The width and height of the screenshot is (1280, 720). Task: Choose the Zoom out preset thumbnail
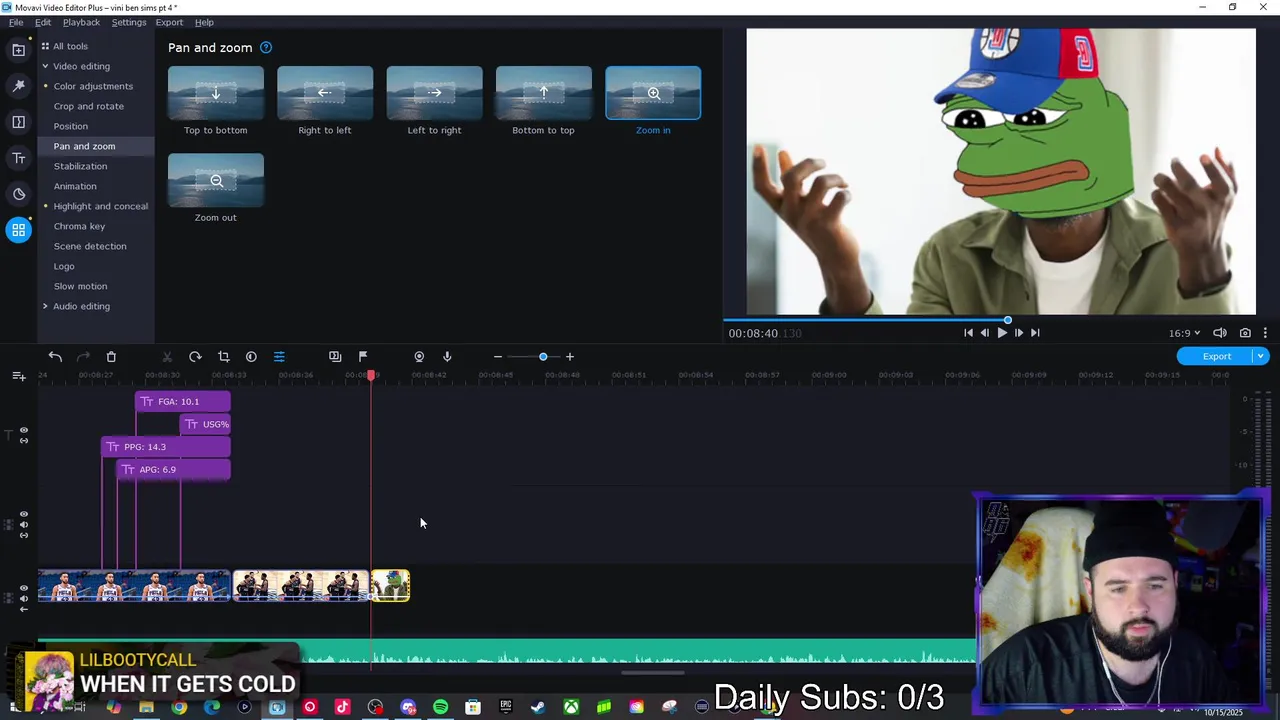(216, 180)
